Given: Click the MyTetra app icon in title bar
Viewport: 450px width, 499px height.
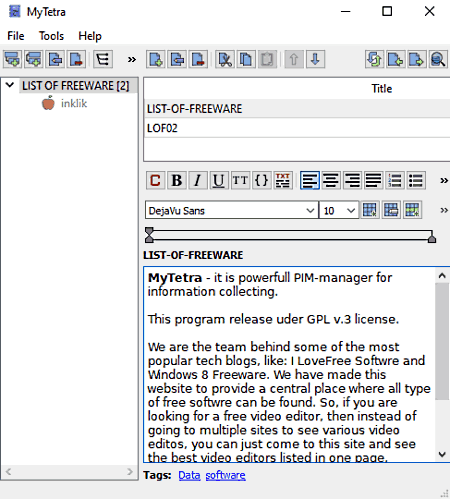Looking at the screenshot, I should (x=15, y=11).
